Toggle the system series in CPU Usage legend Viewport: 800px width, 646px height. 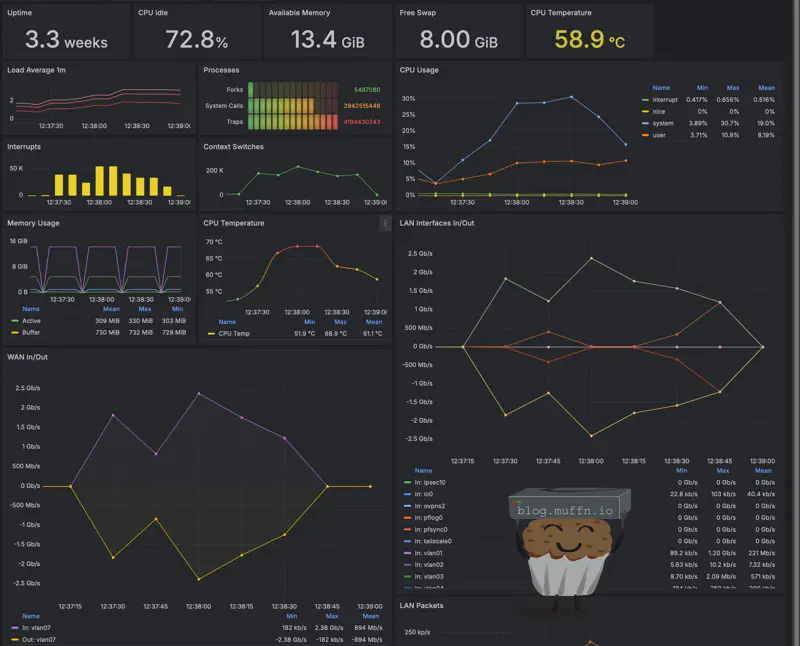pos(663,123)
